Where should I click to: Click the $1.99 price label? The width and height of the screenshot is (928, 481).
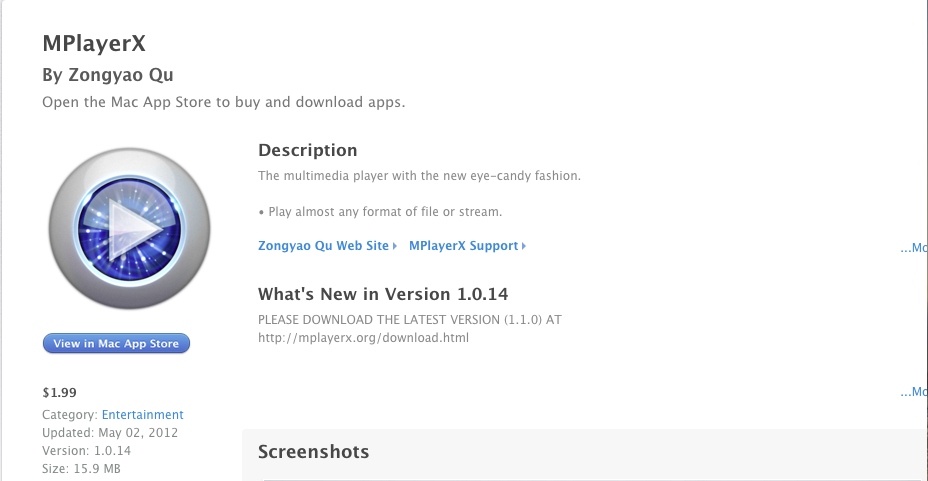(x=59, y=392)
